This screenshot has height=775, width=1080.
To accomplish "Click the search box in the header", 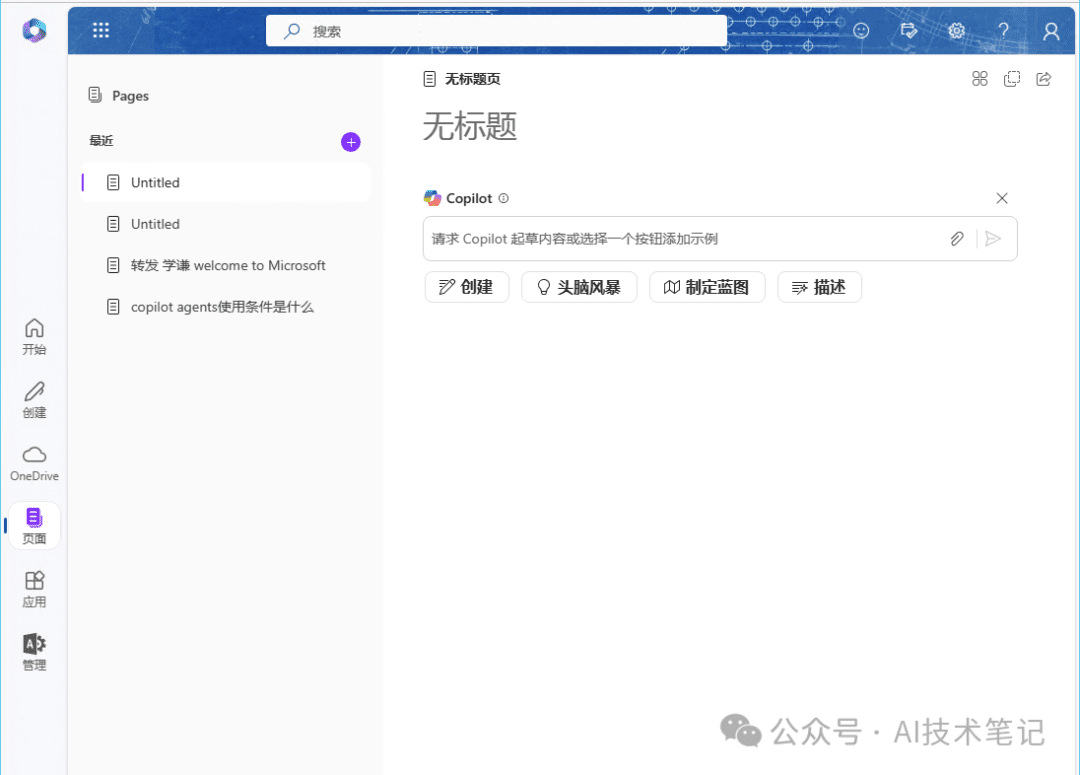I will [496, 31].
